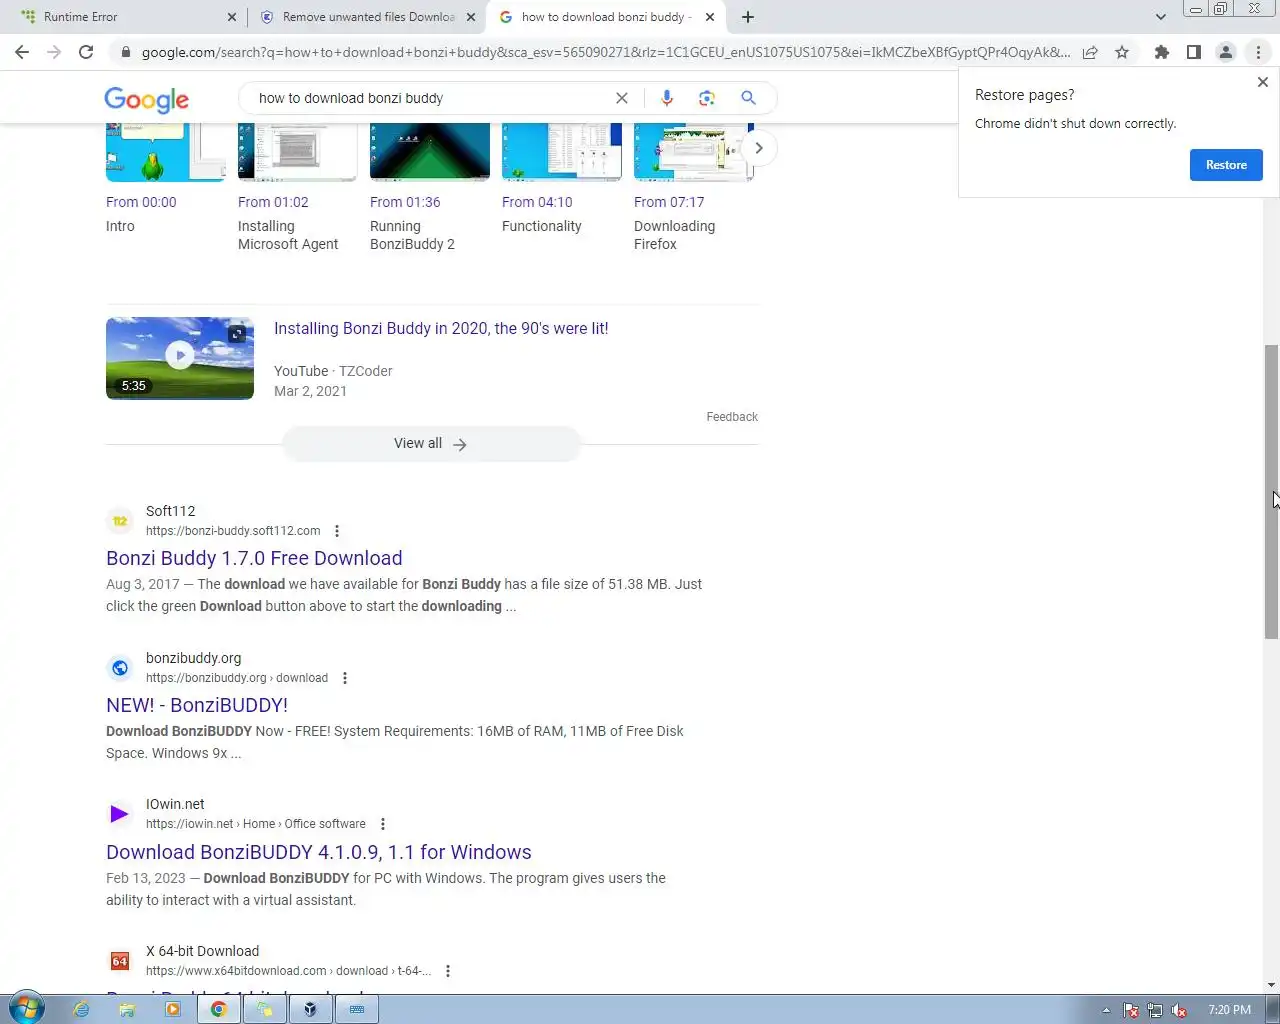
Task: Search by image with Google Lens
Action: click(707, 98)
